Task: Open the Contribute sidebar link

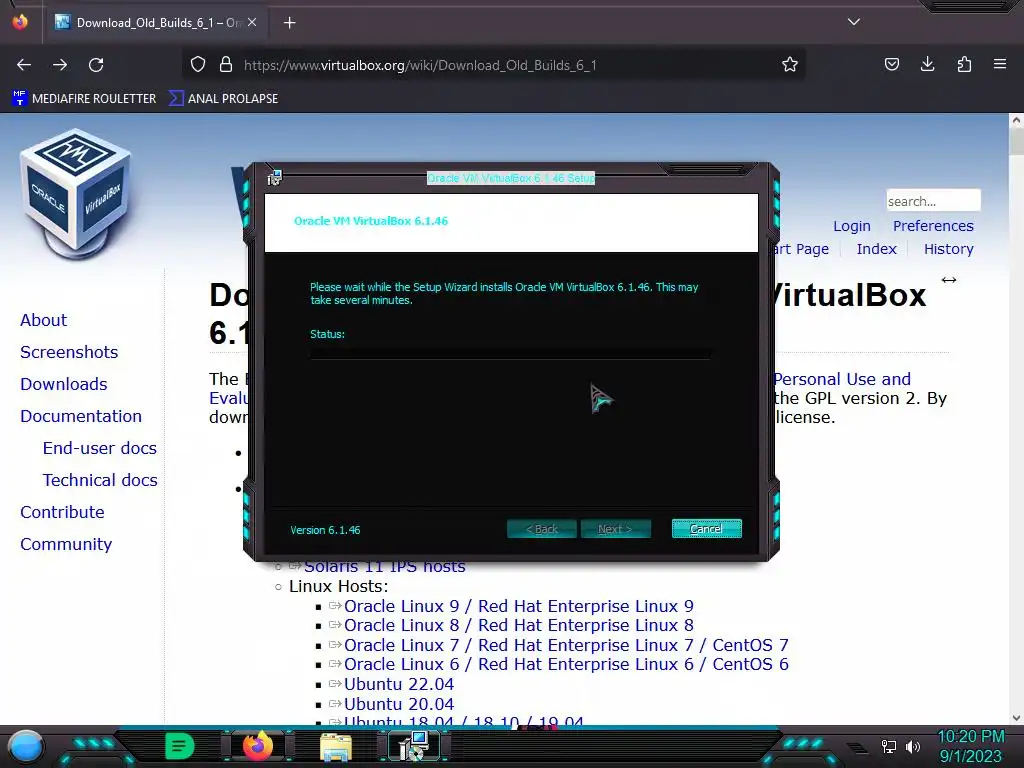Action: [62, 512]
